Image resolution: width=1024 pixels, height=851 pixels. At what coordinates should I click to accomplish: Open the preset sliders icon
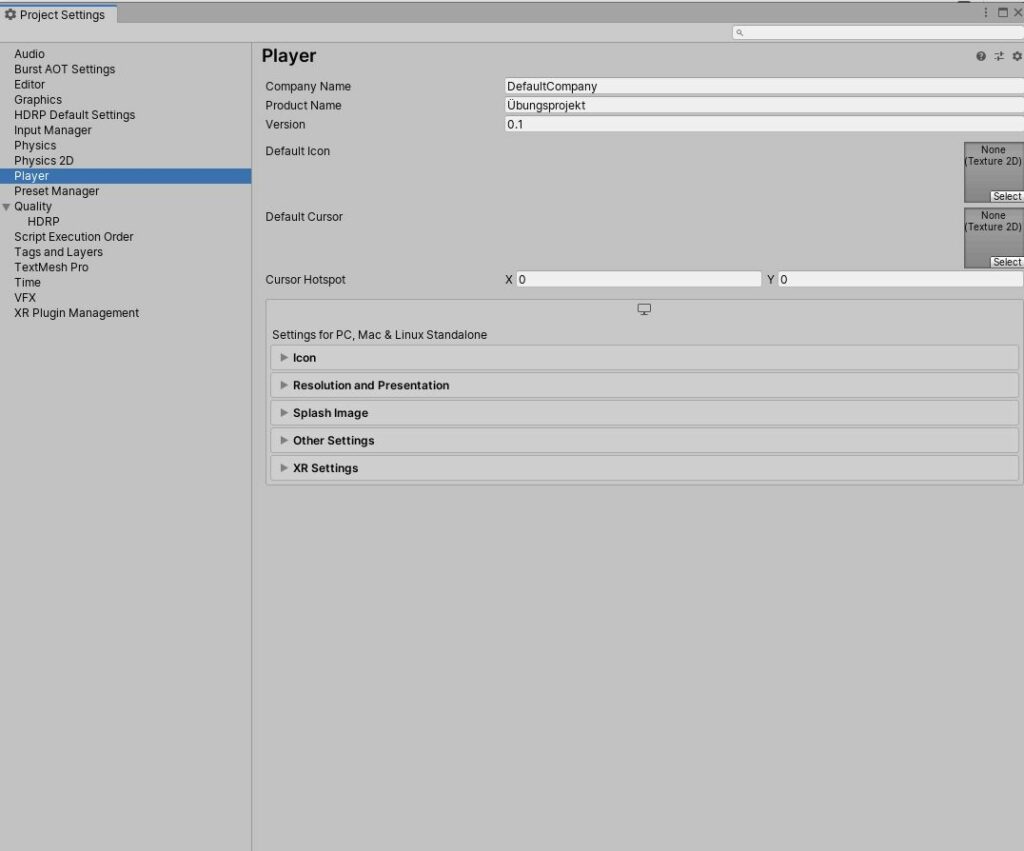pyautogui.click(x=999, y=57)
